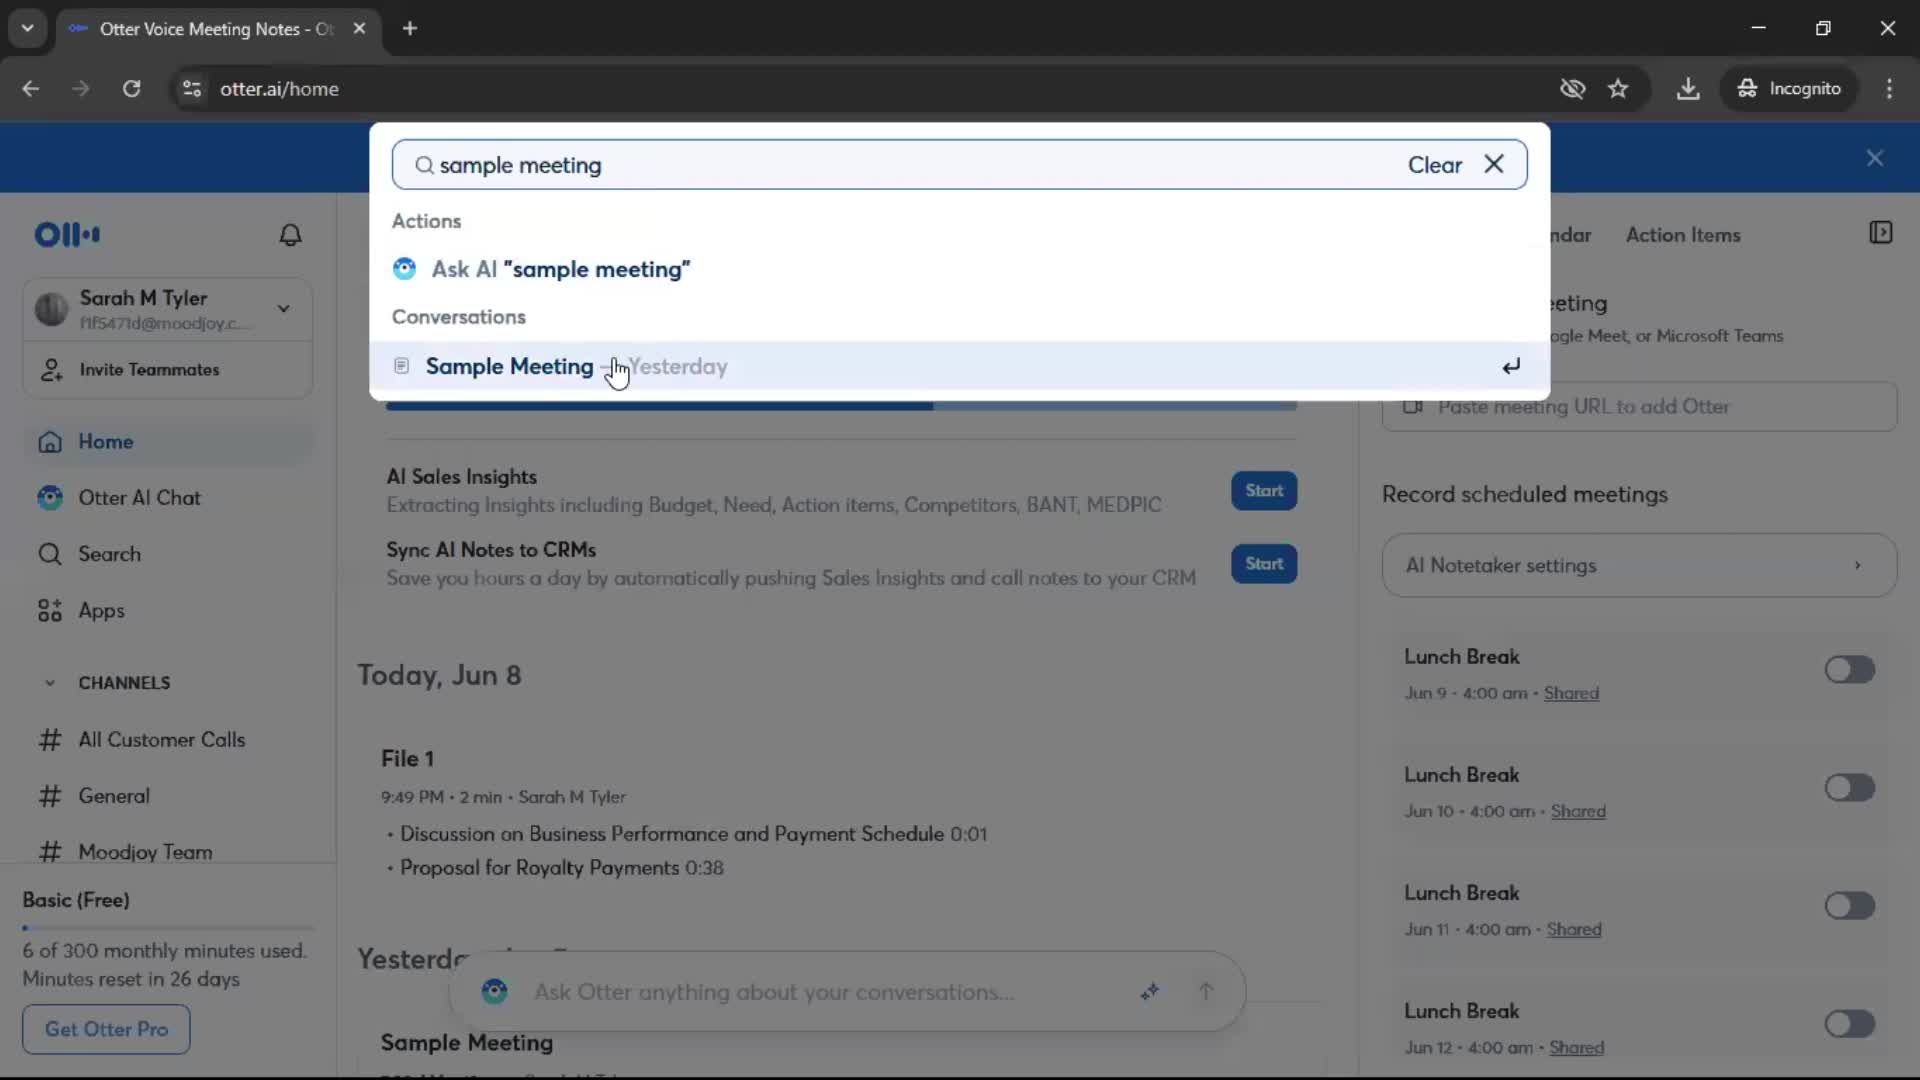The width and height of the screenshot is (1920, 1080).
Task: Open browser downloads icon
Action: (1688, 89)
